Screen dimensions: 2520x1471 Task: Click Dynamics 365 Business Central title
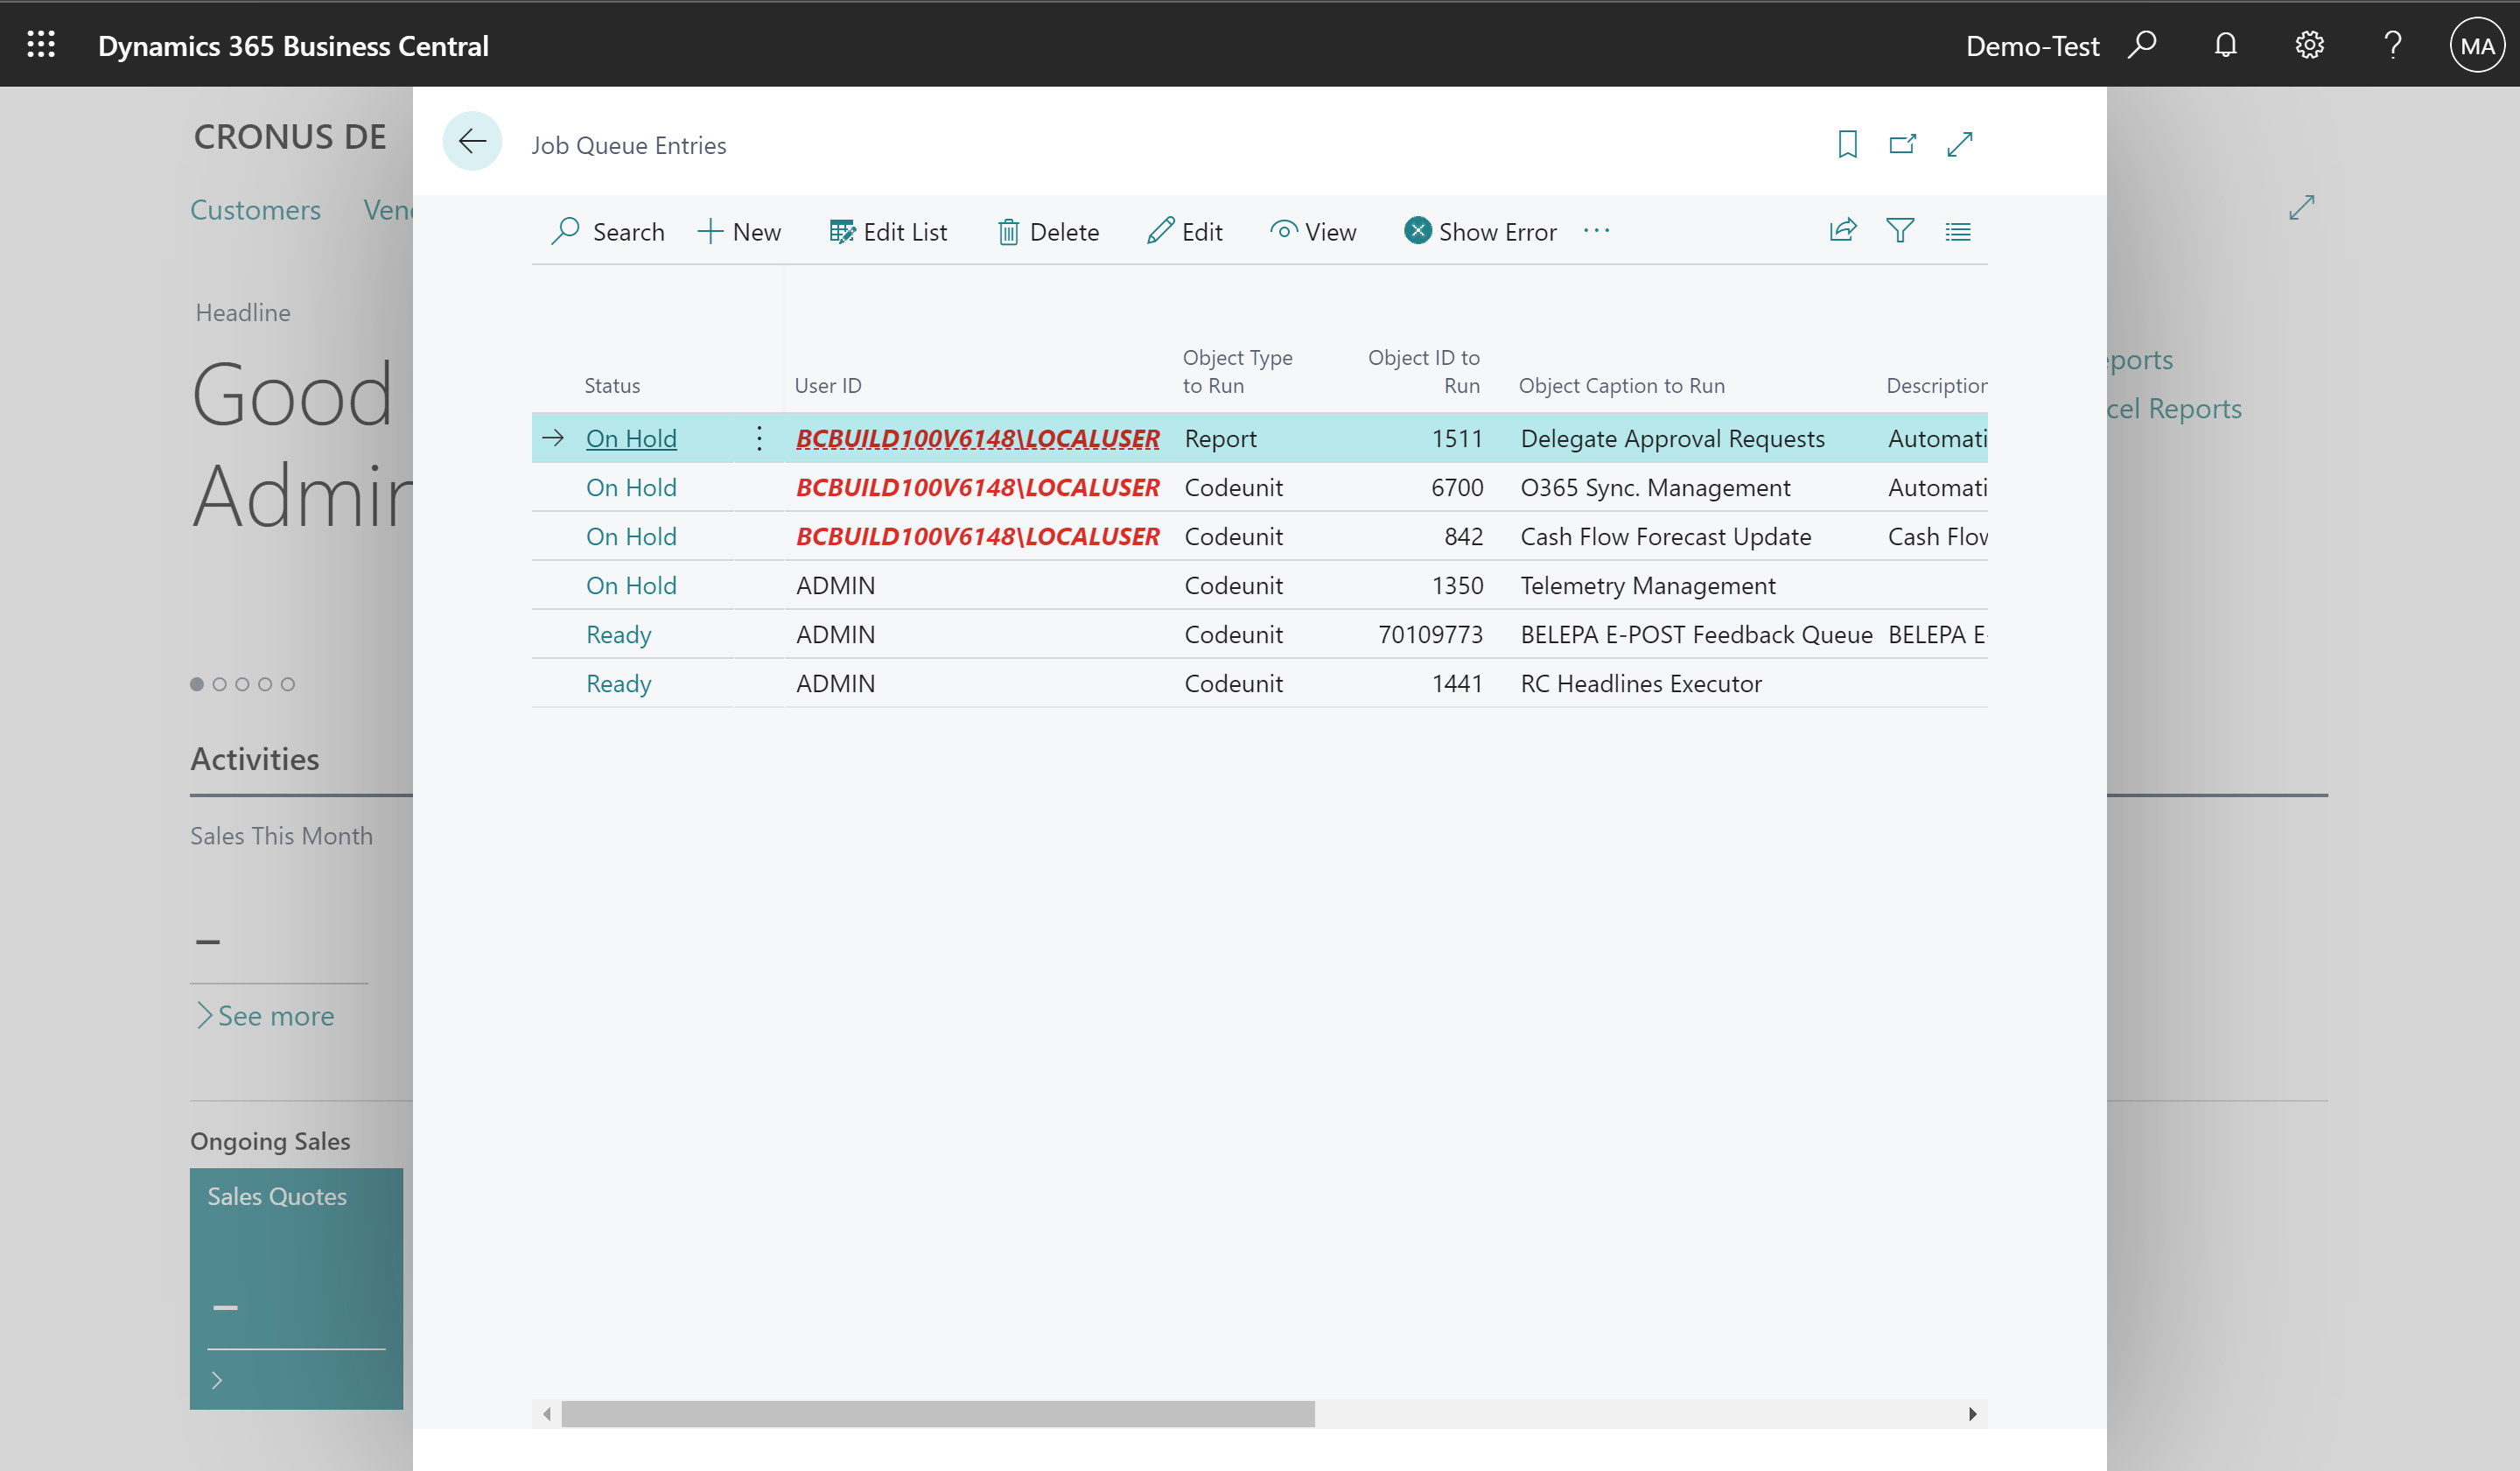point(293,46)
